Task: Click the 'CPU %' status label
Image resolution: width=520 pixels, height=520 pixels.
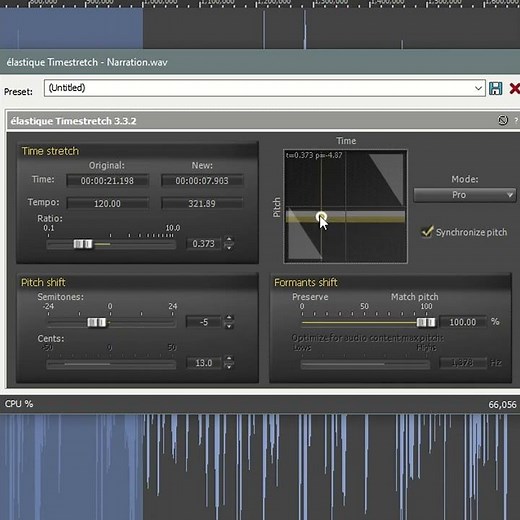Action: 19,404
